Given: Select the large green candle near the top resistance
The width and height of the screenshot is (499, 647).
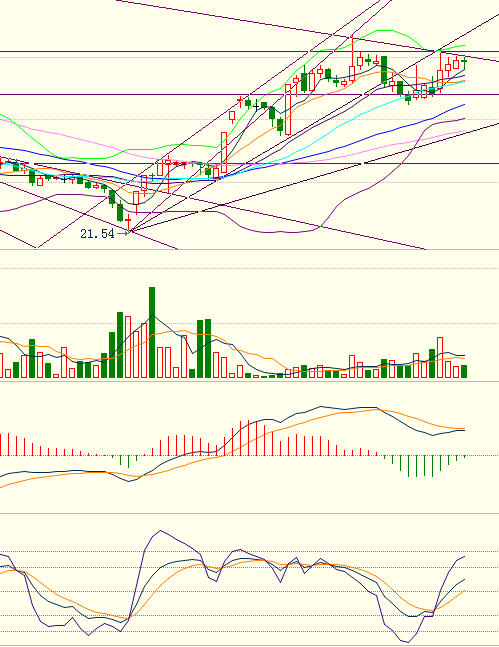Looking at the screenshot, I should (384, 70).
